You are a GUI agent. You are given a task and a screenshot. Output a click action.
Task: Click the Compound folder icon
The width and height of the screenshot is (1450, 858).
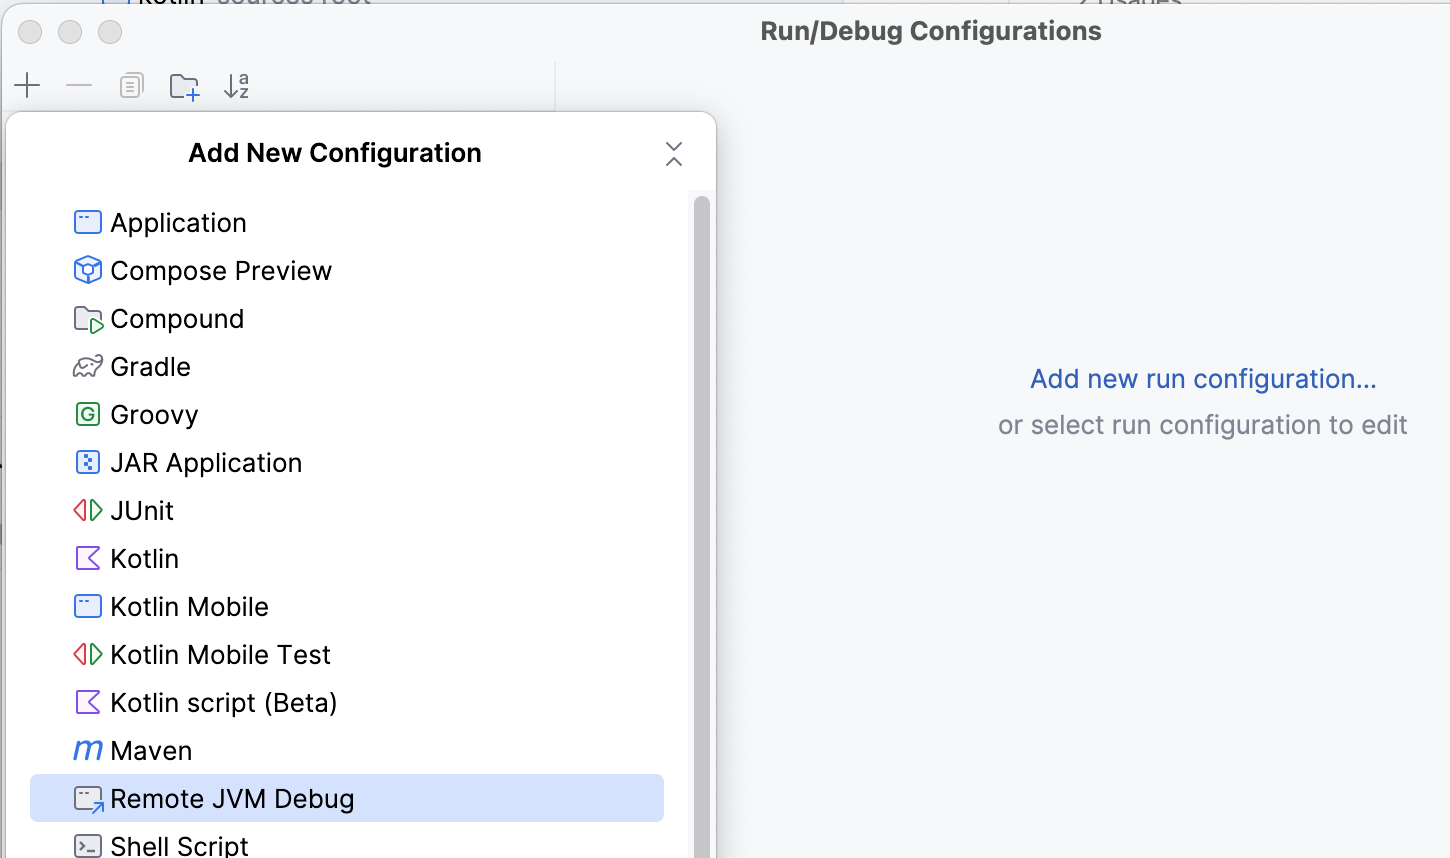88,319
